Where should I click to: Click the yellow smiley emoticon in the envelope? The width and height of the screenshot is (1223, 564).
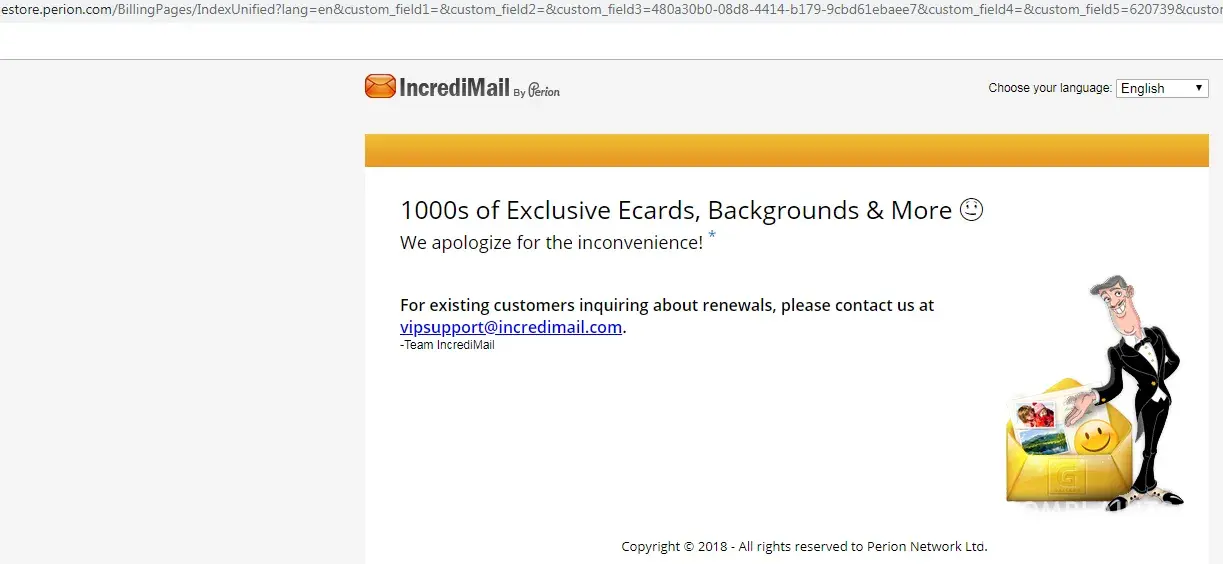pos(1095,439)
